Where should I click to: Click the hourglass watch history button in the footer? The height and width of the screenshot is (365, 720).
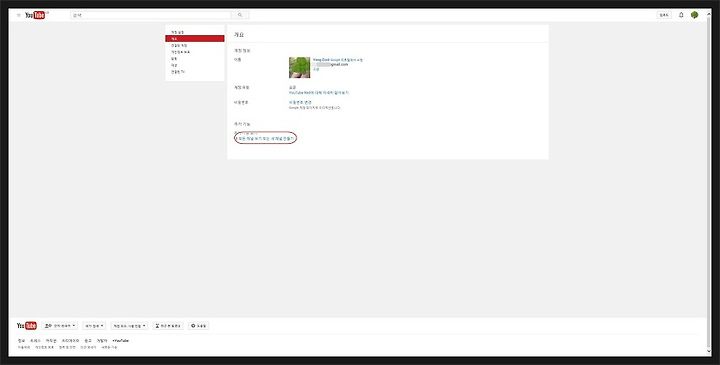tap(168, 326)
